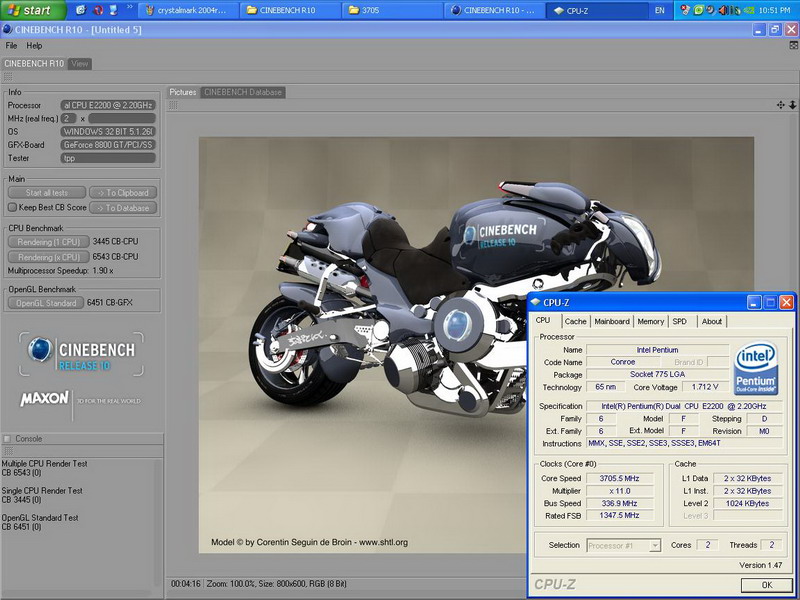This screenshot has height=600, width=800.
Task: Click OK in the CPU-Z window
Action: (766, 585)
